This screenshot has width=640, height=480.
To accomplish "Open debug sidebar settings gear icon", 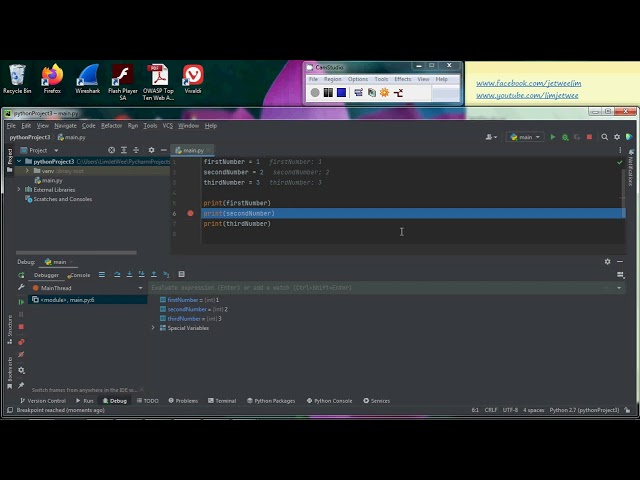I will pos(21,370).
